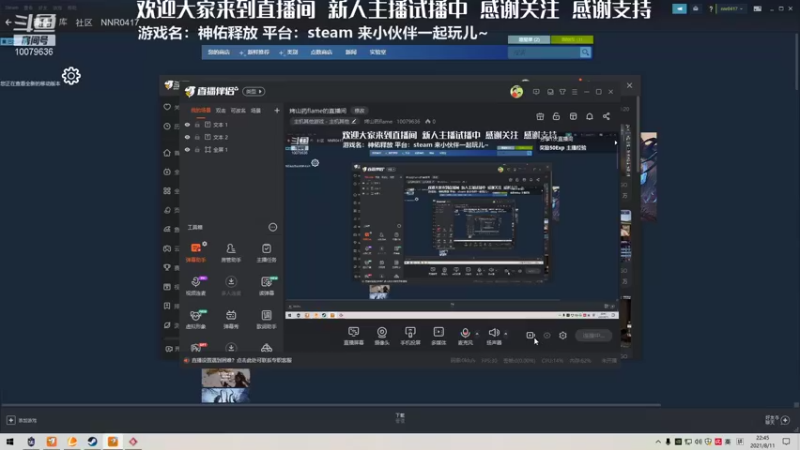Open the Steam overlay settings gear
The height and width of the screenshot is (450, 800).
[x=71, y=76]
